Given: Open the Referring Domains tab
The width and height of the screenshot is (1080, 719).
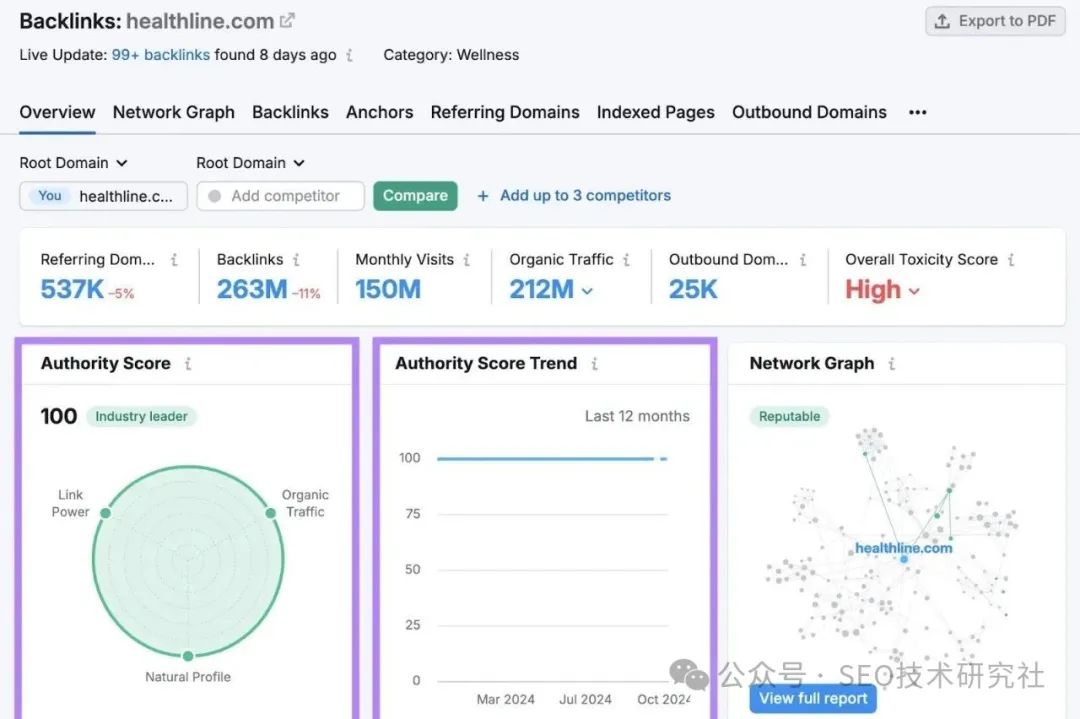Looking at the screenshot, I should 505,112.
